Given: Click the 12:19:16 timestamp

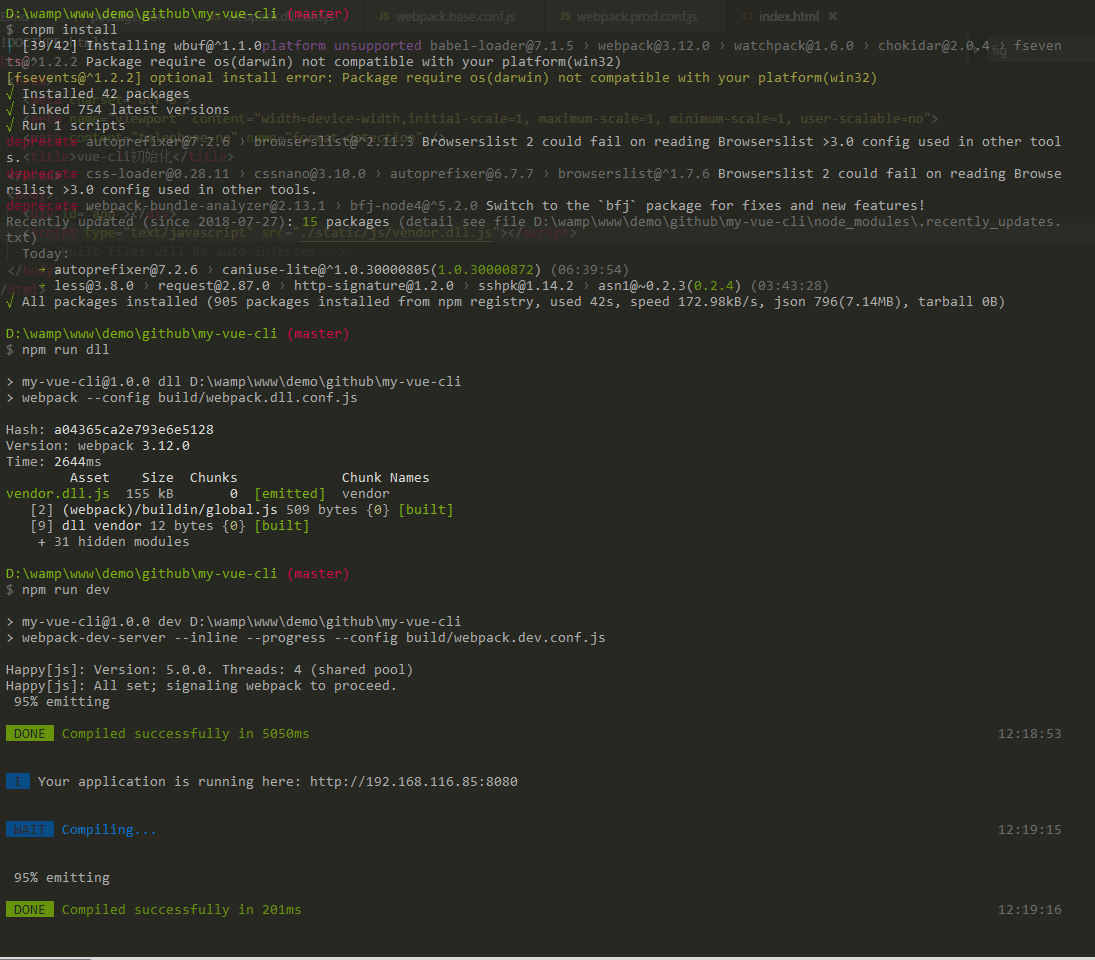Looking at the screenshot, I should 1029,909.
